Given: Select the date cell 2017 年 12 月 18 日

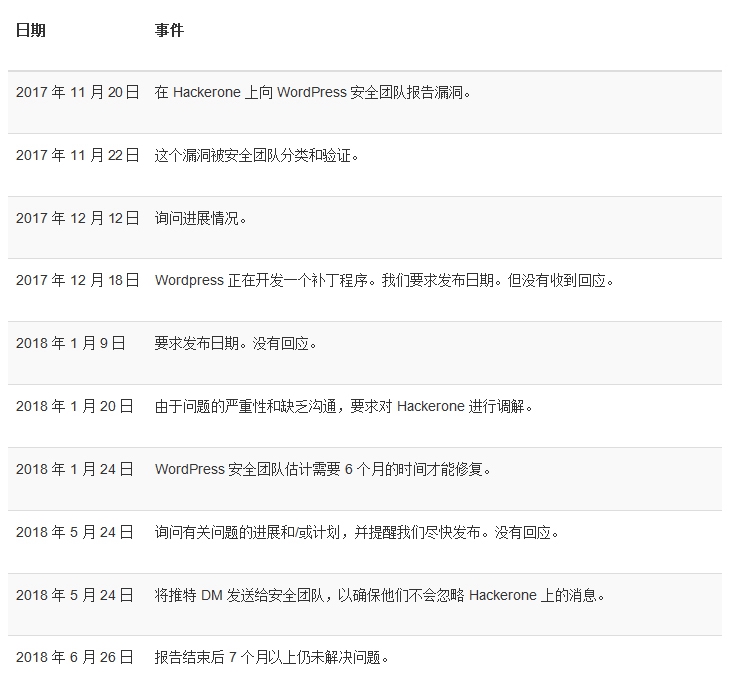Looking at the screenshot, I should pyautogui.click(x=77, y=281).
